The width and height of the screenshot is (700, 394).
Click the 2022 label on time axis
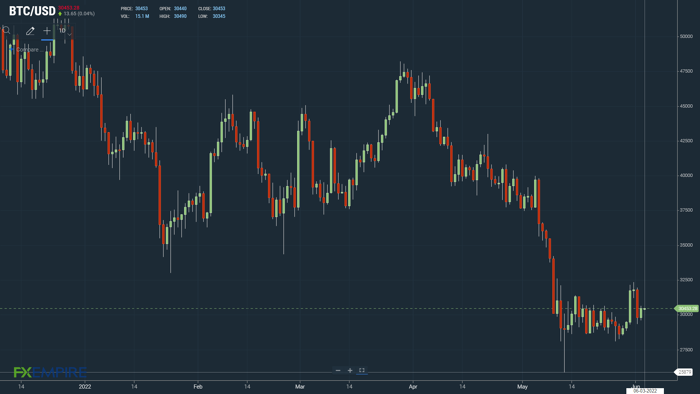pyautogui.click(x=85, y=386)
